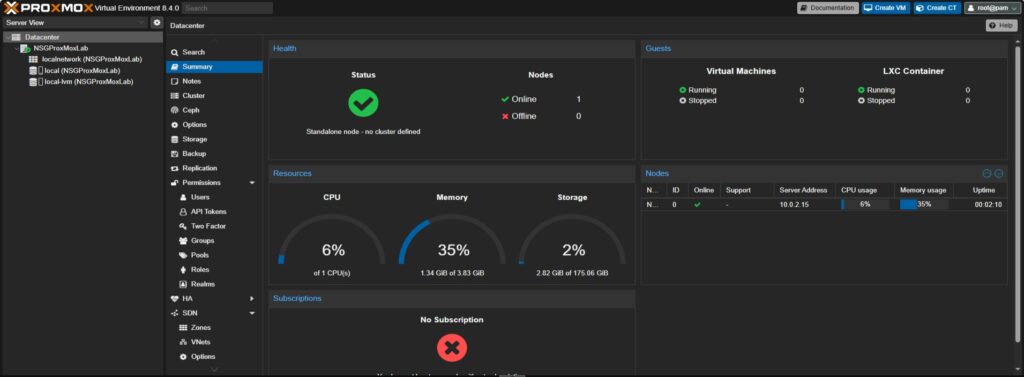Viewport: 1024px width, 377px height.
Task: Click the local storage database icon
Action: tap(33, 71)
